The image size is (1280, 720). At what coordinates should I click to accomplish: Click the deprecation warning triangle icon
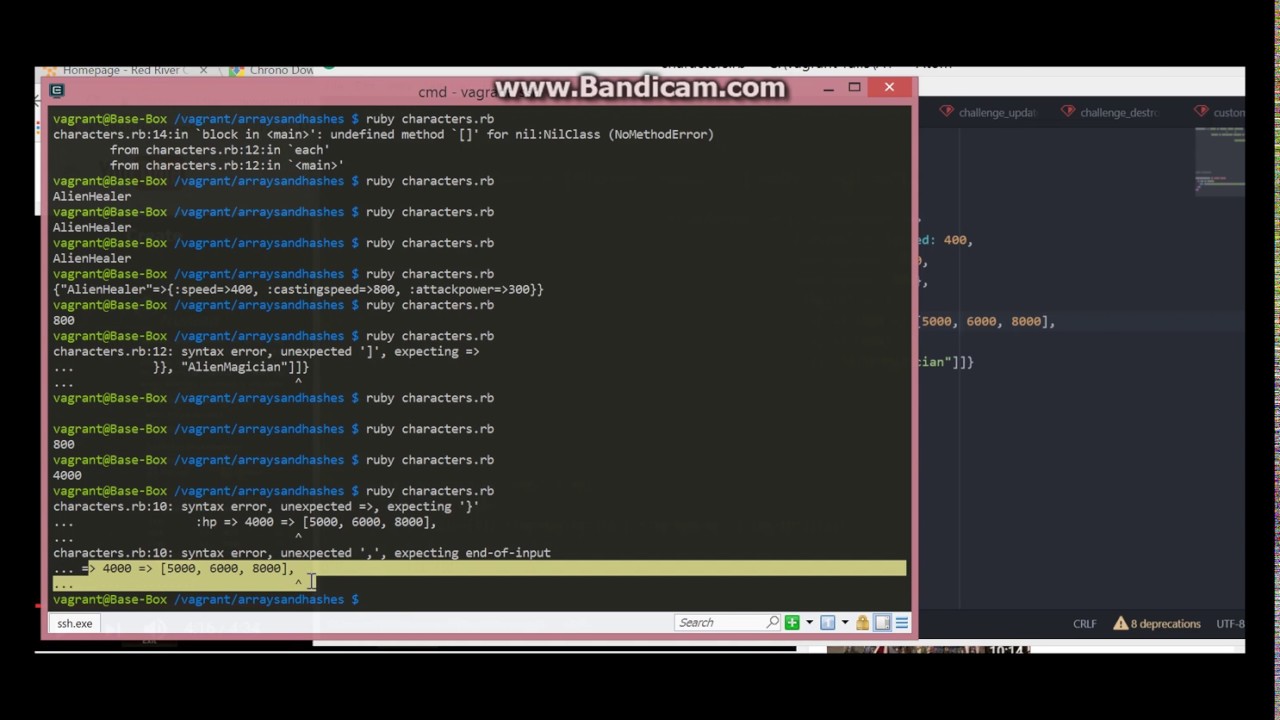click(x=1121, y=623)
